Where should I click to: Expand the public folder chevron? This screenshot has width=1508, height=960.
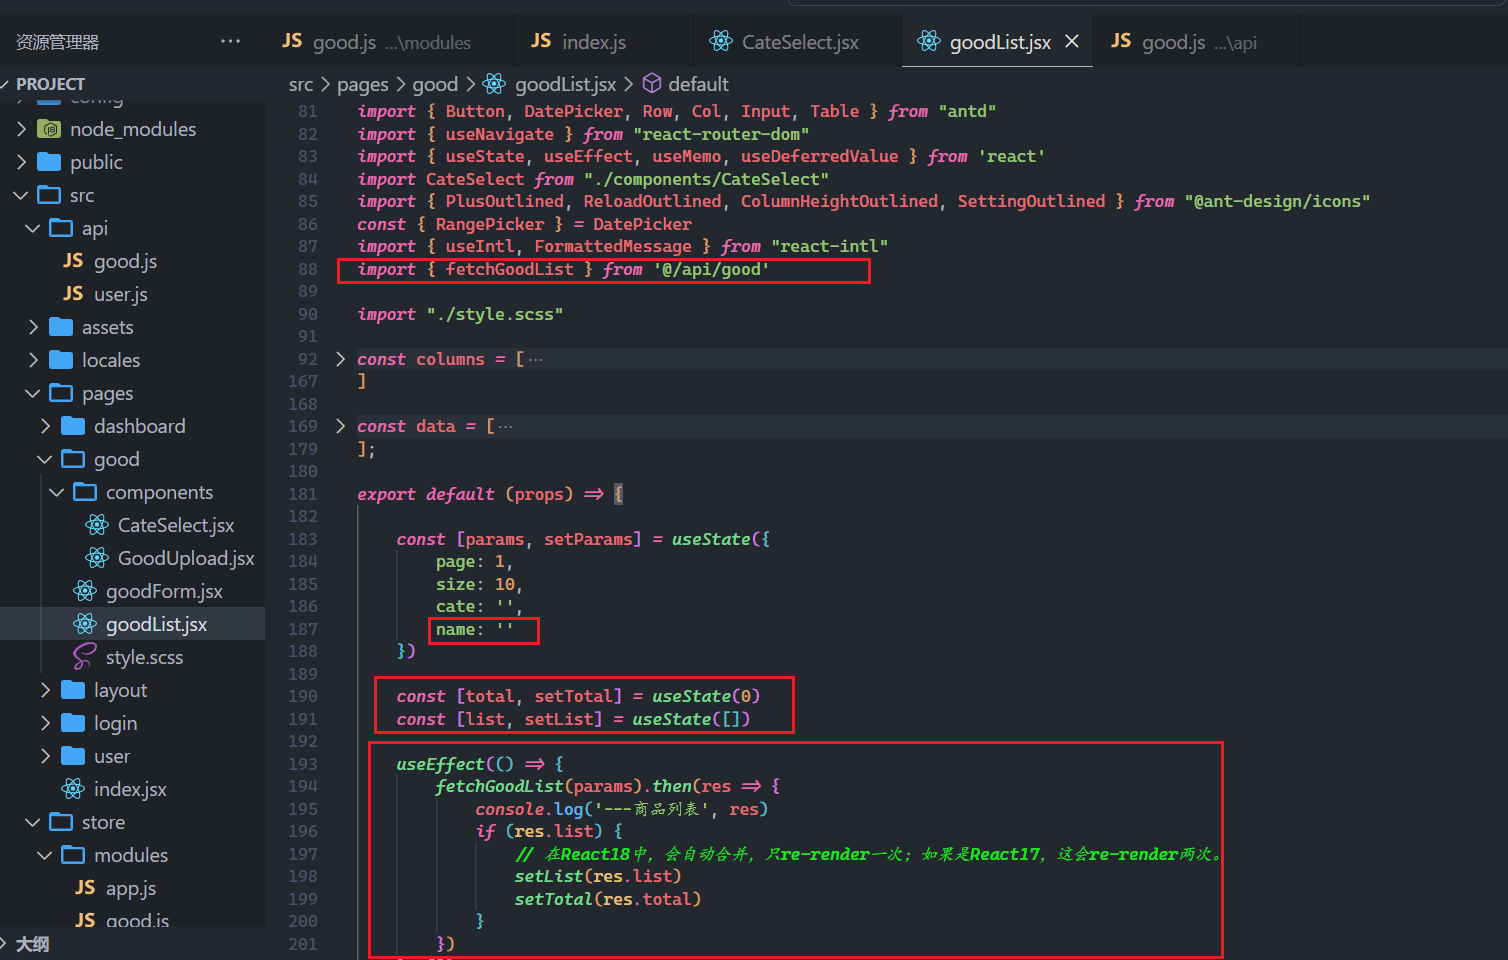(x=21, y=162)
